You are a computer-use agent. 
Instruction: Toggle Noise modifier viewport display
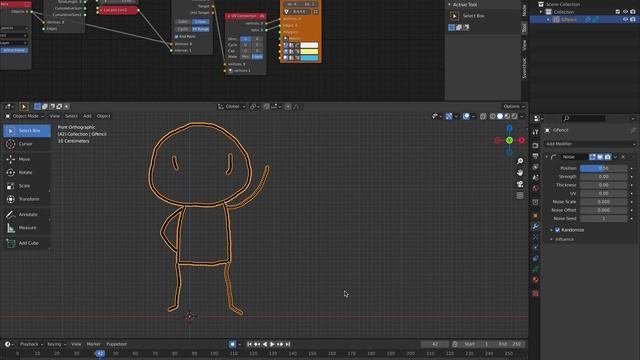tap(600, 157)
